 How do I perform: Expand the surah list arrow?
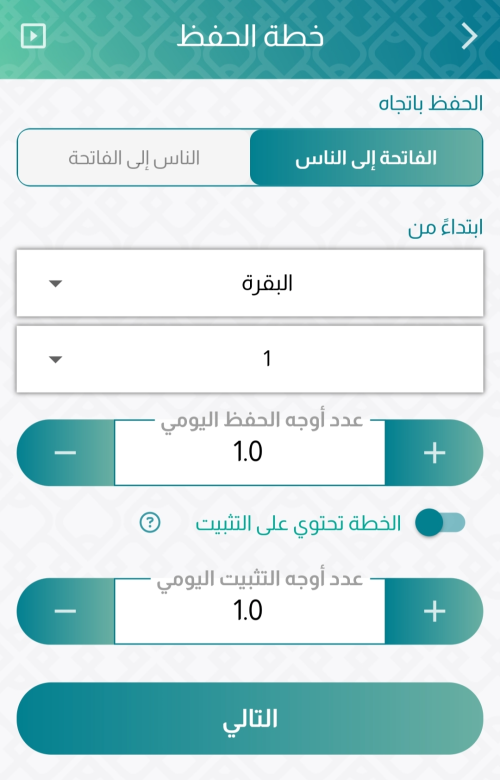(x=56, y=284)
